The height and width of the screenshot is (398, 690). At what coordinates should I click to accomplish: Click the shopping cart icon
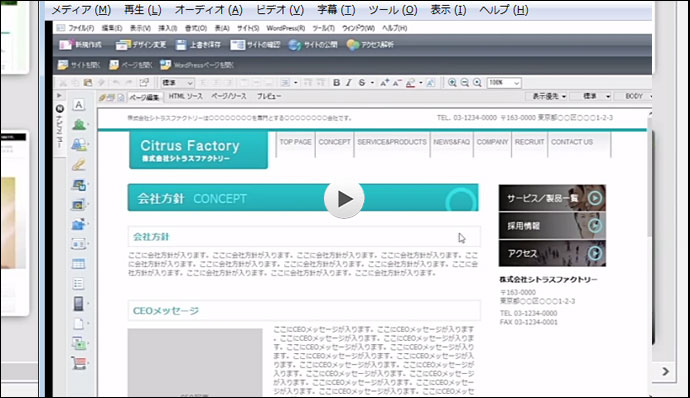[x=79, y=363]
